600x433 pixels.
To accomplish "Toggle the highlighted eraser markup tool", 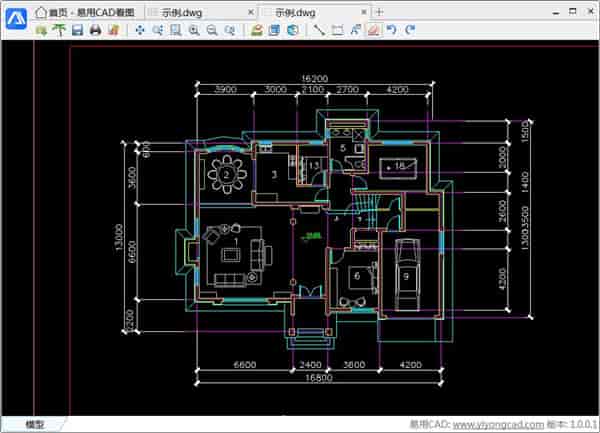I will click(x=373, y=31).
